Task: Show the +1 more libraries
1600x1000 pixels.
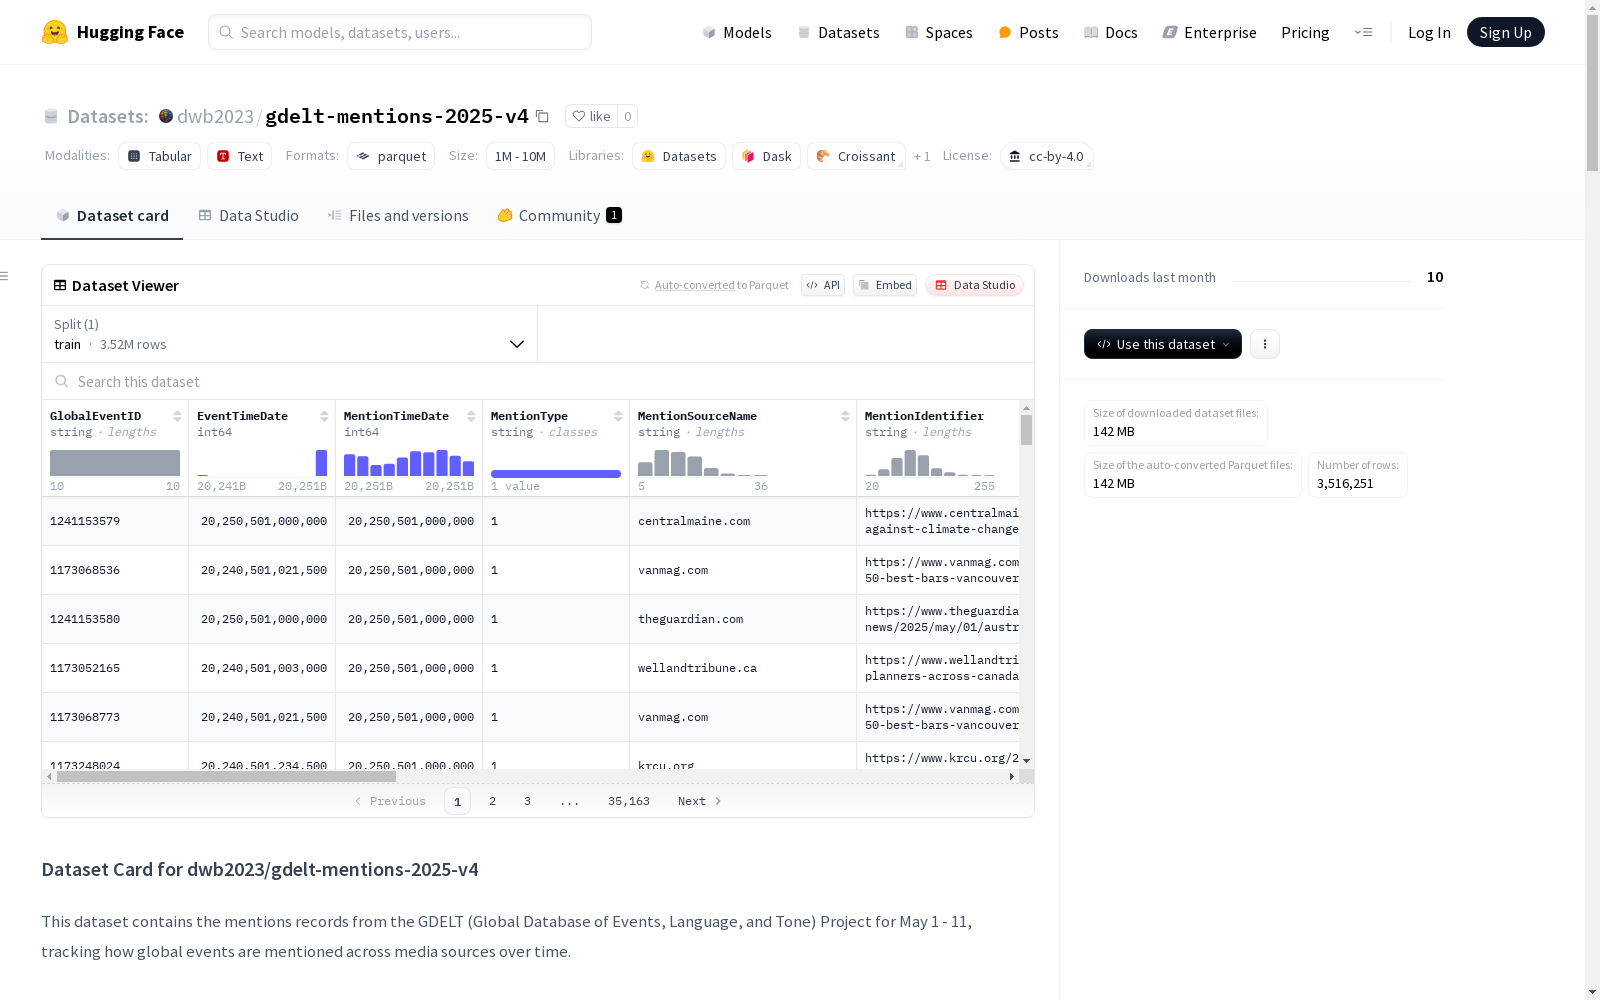Action: click(922, 156)
